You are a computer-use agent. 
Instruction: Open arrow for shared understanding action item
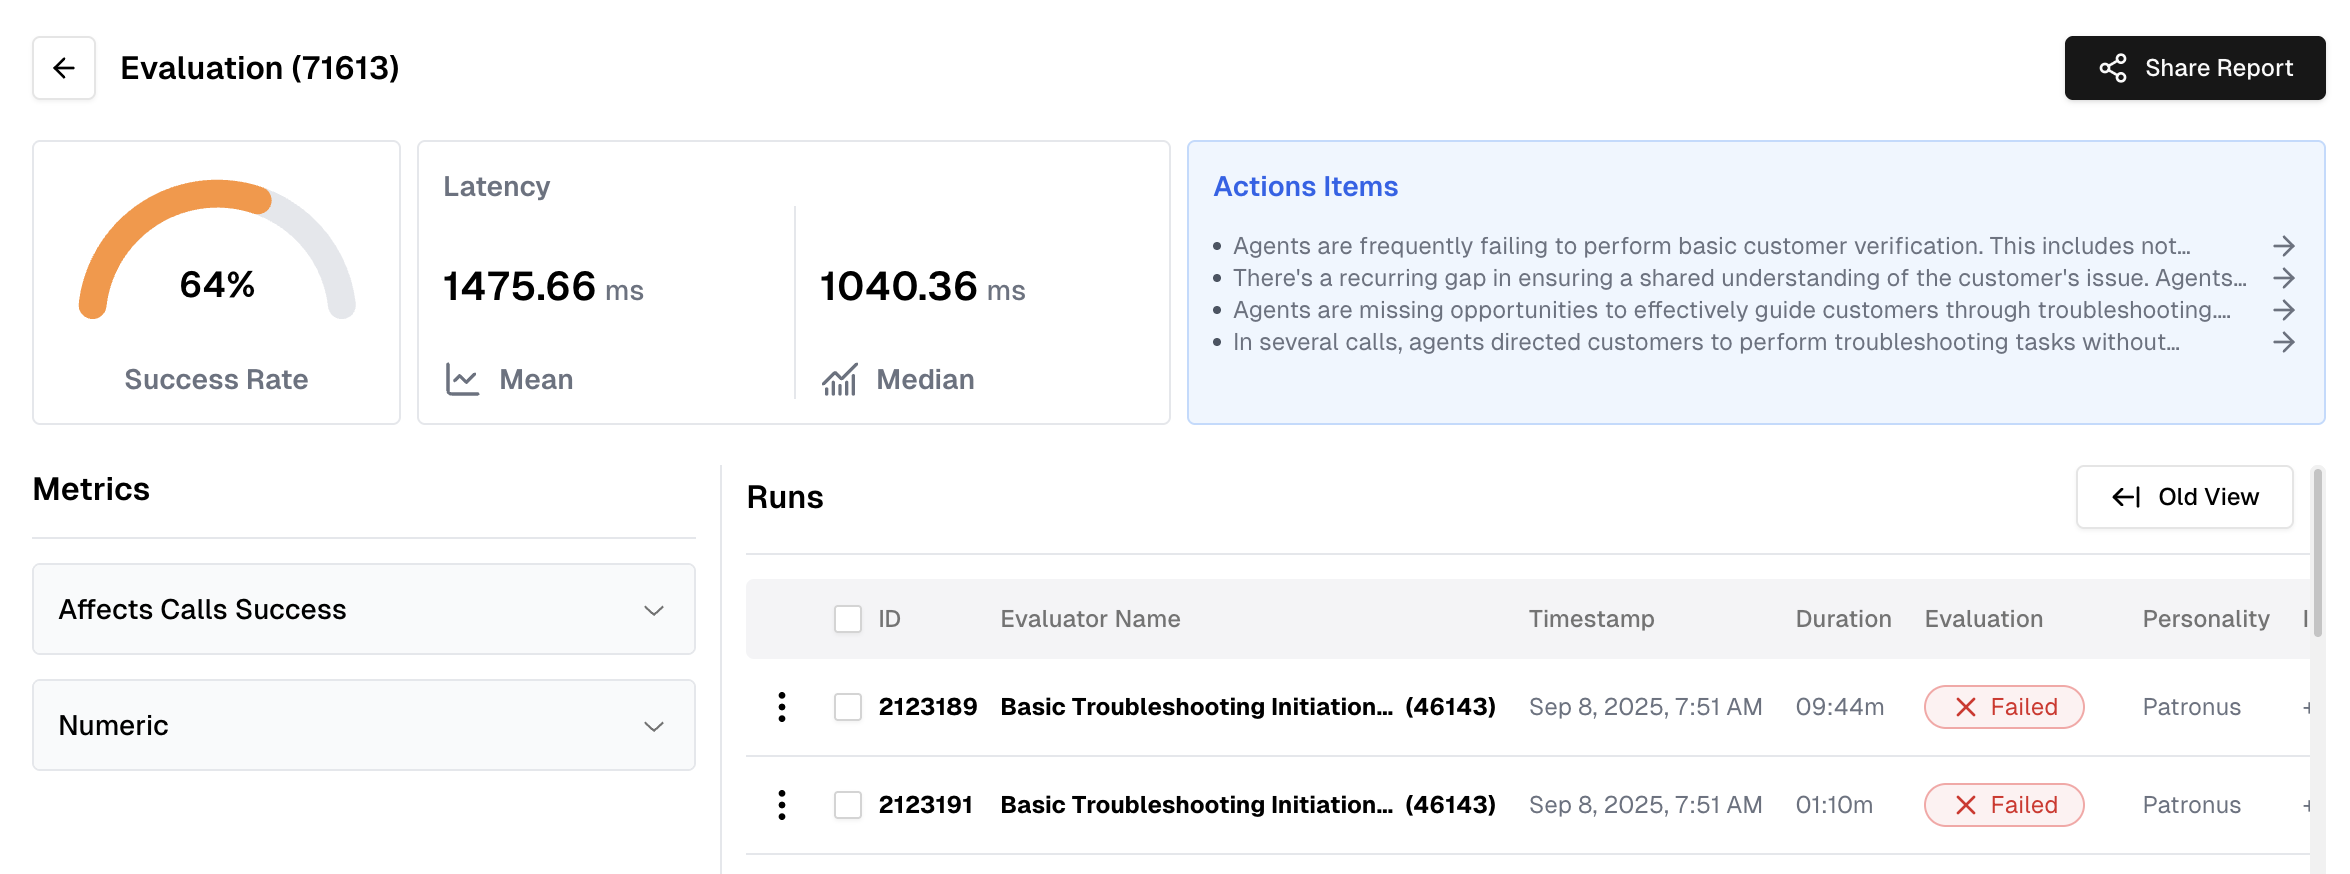pyautogui.click(x=2283, y=278)
